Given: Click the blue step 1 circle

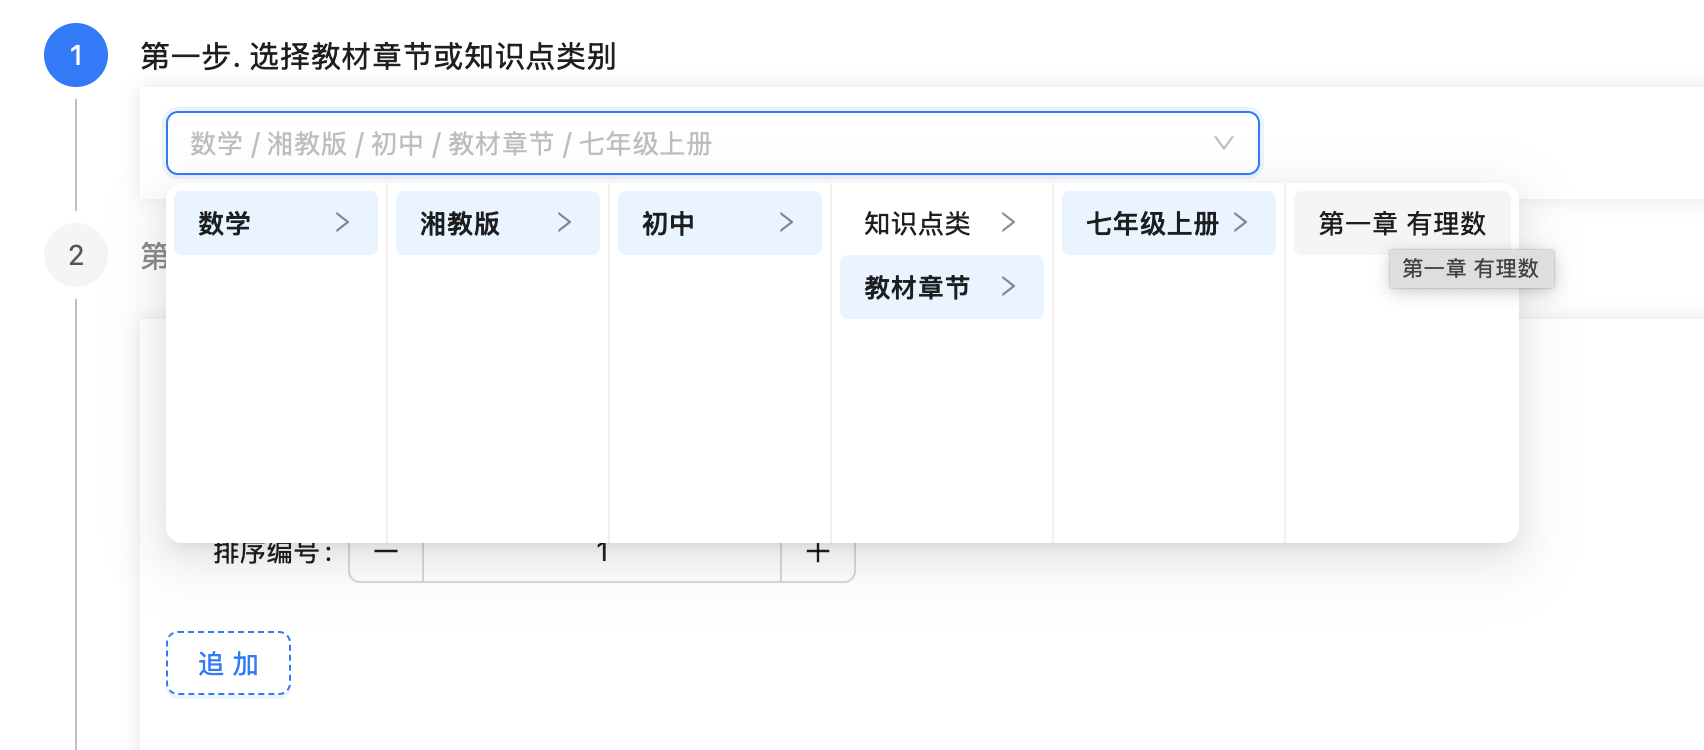Looking at the screenshot, I should coord(76,55).
